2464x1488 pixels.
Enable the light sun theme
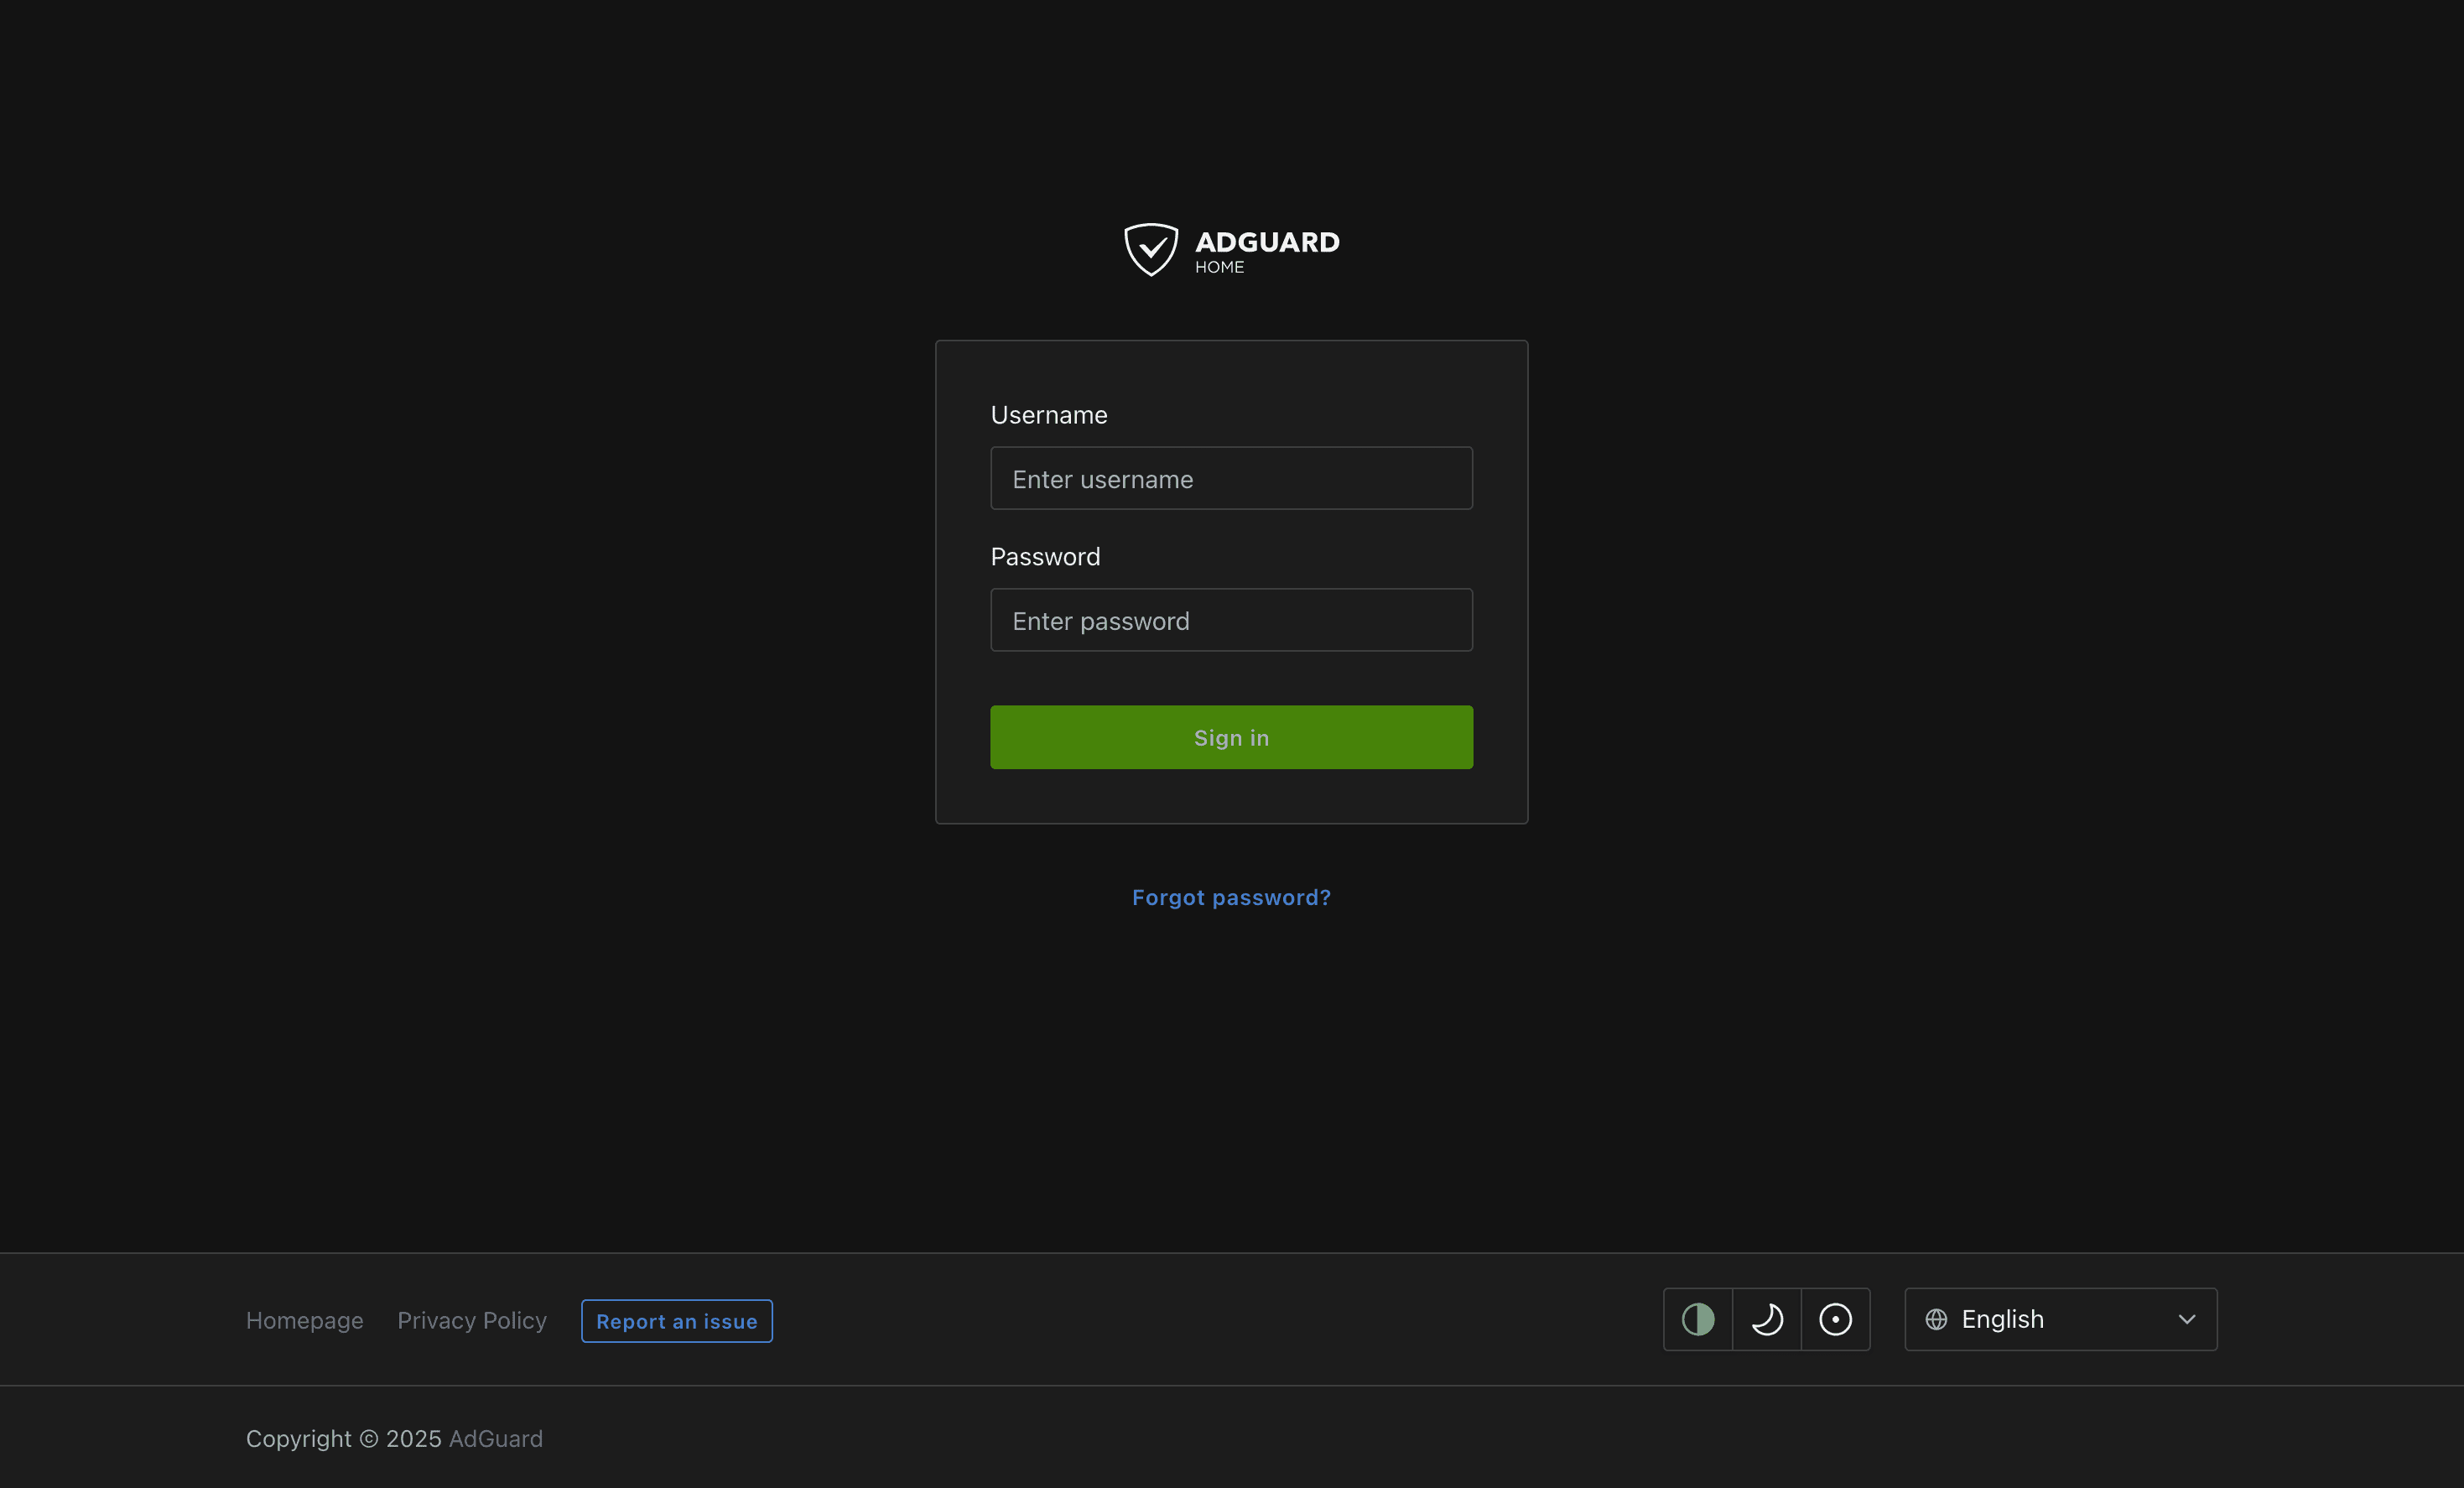point(1835,1319)
